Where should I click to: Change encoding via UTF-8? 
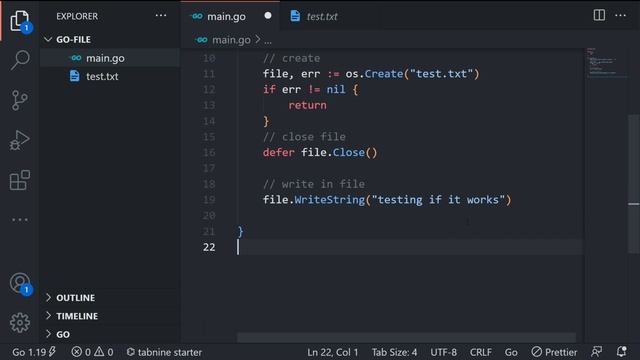(443, 352)
